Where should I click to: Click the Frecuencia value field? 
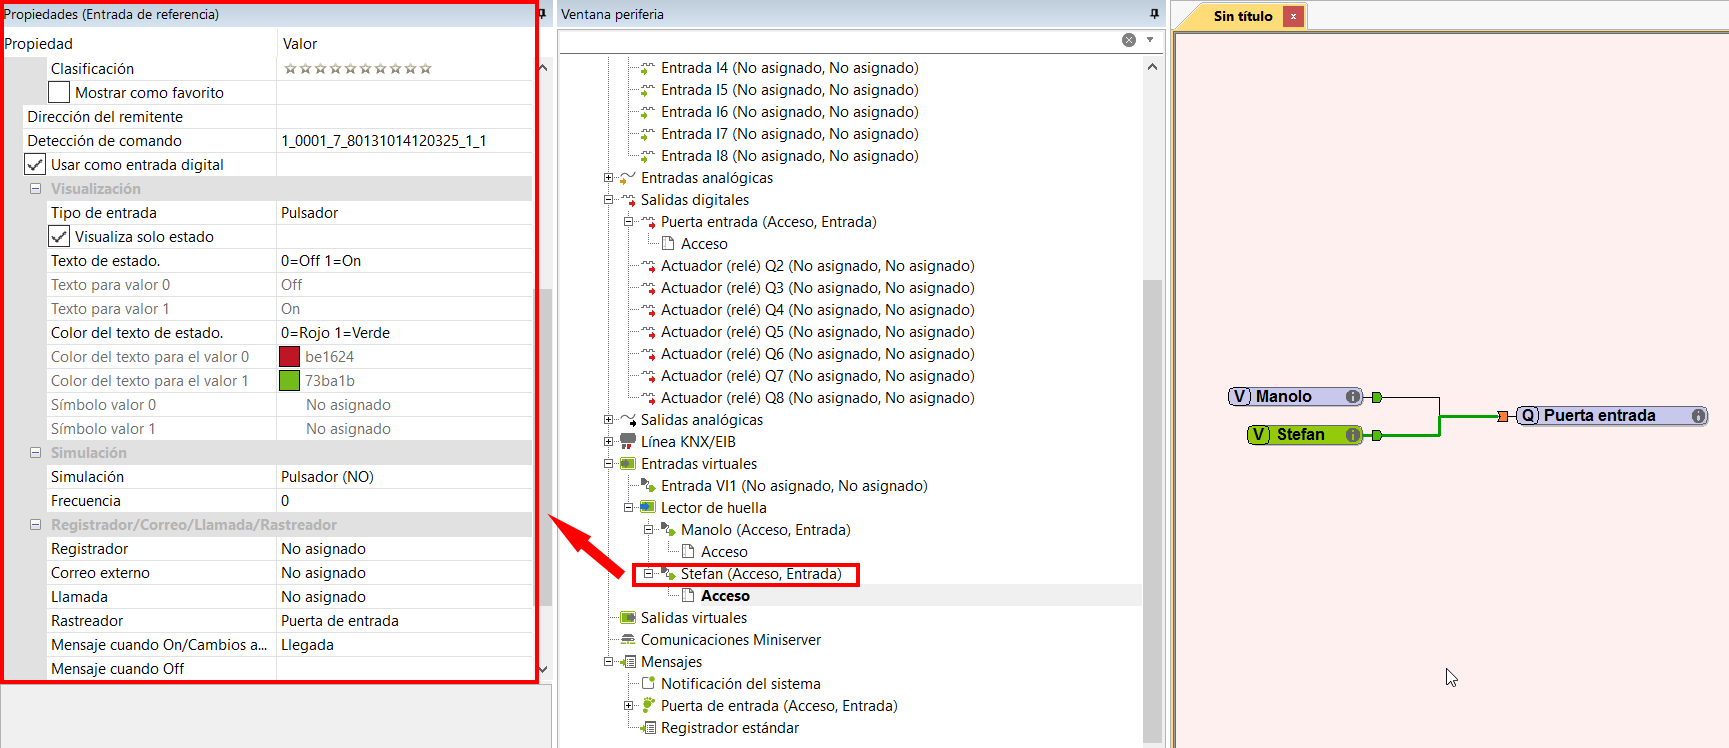pyautogui.click(x=404, y=501)
